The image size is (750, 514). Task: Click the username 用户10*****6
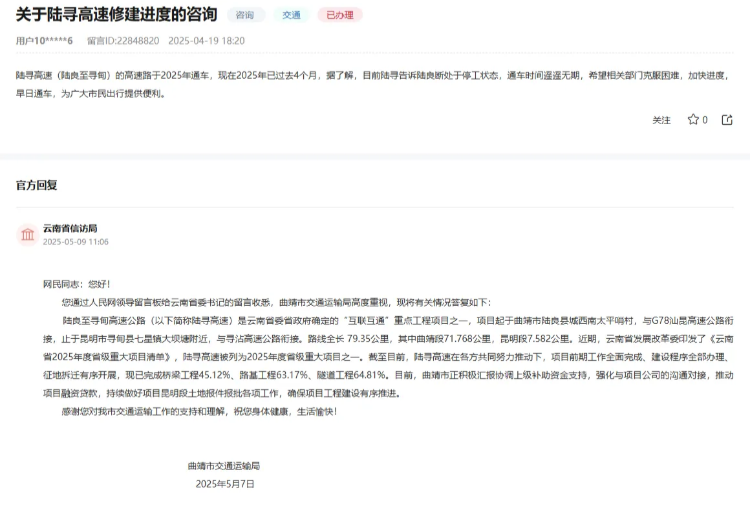pos(44,41)
